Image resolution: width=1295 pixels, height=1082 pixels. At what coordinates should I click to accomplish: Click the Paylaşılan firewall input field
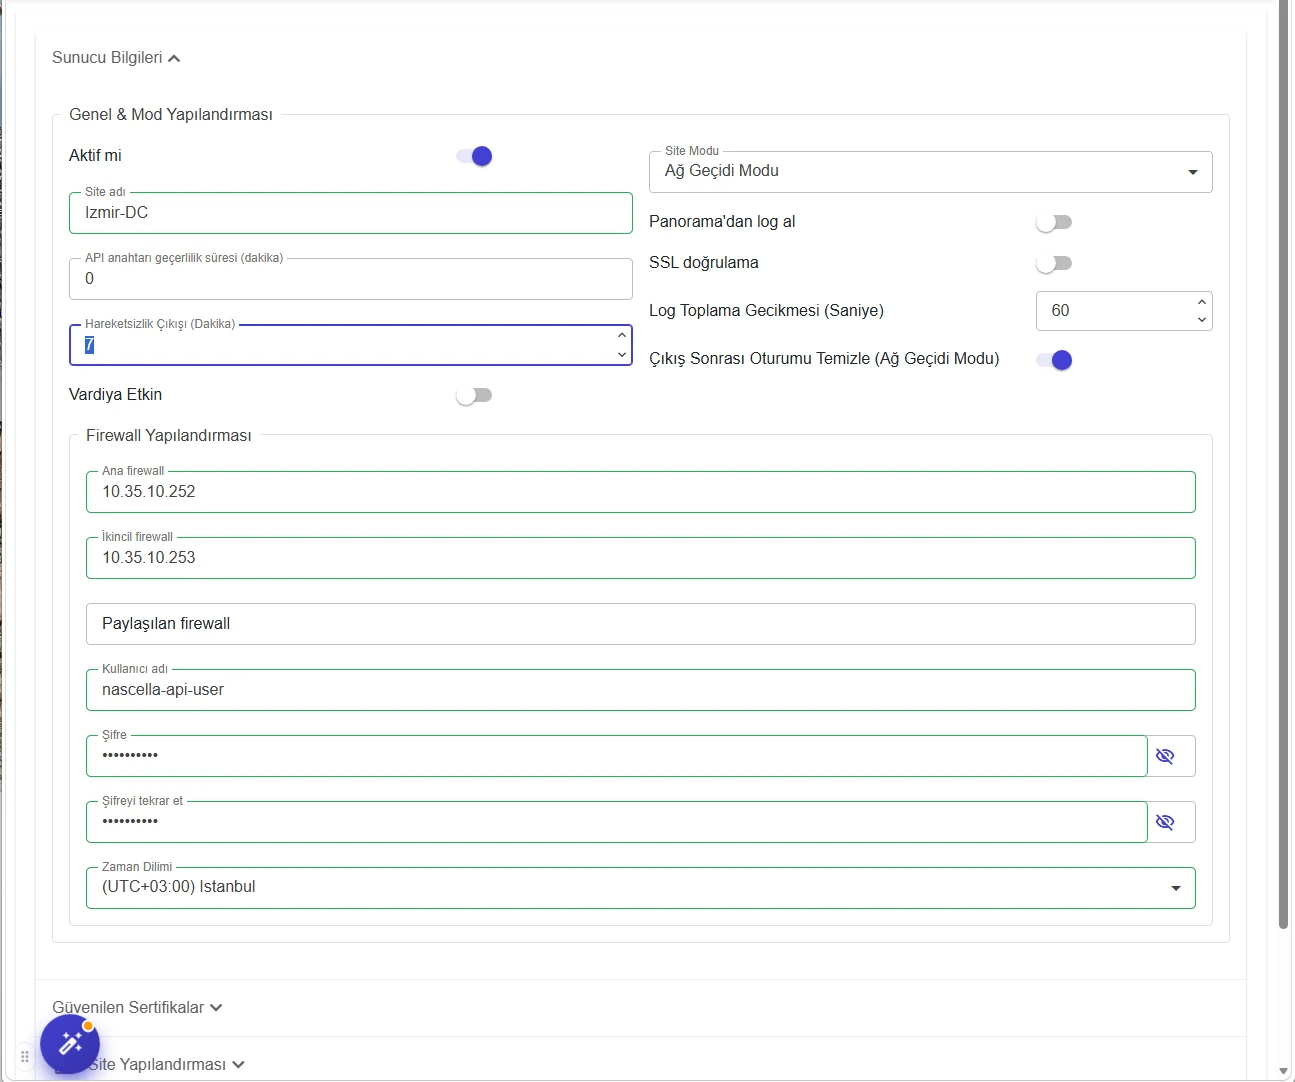tap(641, 624)
